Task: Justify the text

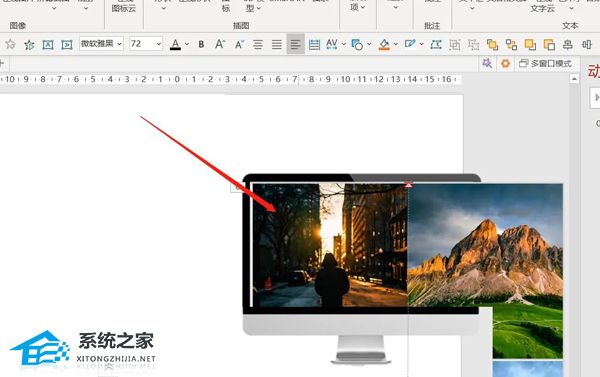Action: click(x=277, y=44)
